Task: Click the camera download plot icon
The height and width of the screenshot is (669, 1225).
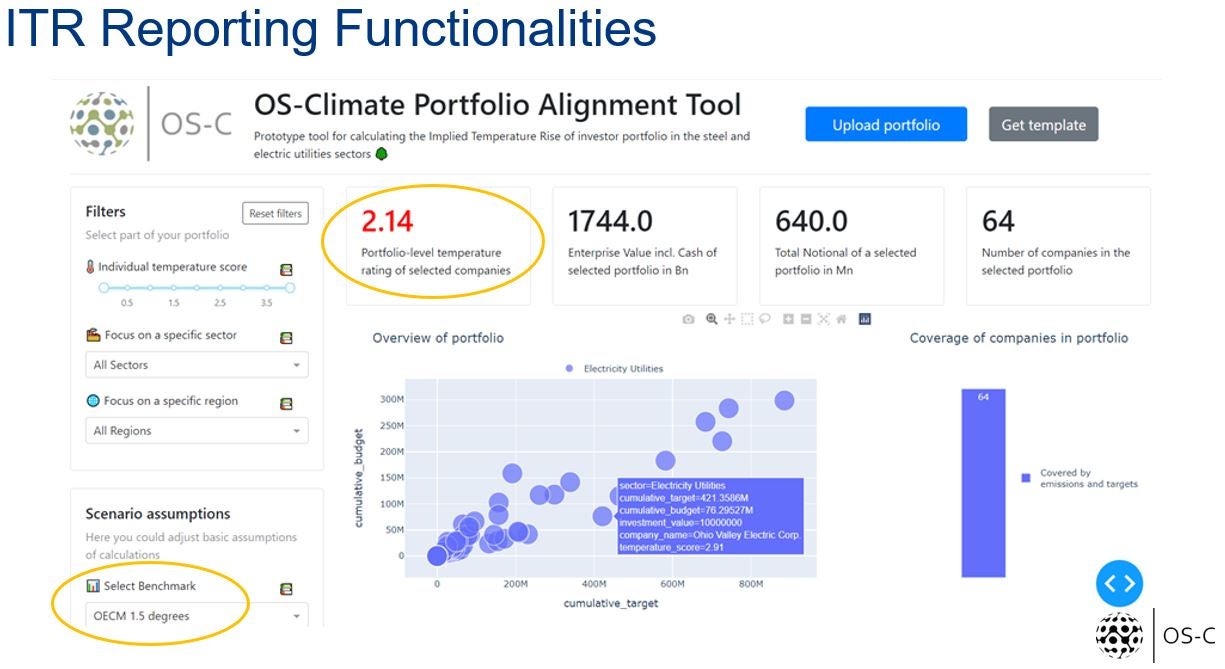Action: pyautogui.click(x=688, y=319)
